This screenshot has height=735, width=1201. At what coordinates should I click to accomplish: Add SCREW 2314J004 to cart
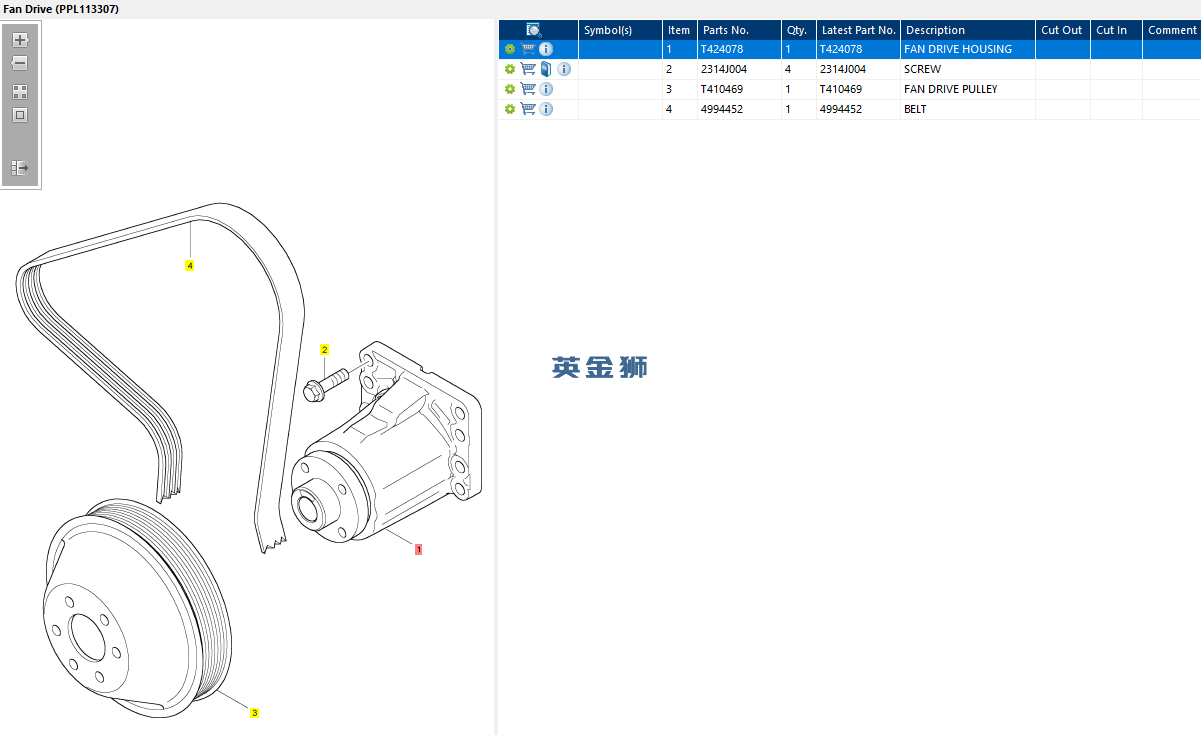(528, 69)
